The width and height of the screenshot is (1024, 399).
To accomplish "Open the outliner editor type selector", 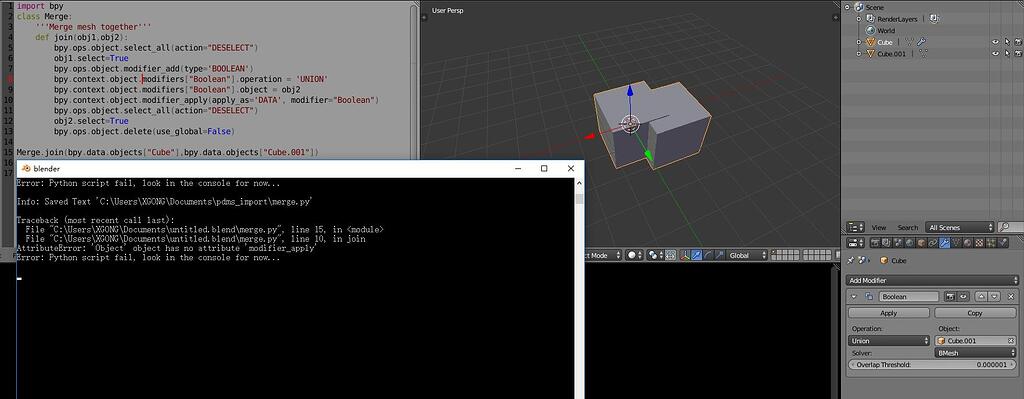I will click(856, 227).
